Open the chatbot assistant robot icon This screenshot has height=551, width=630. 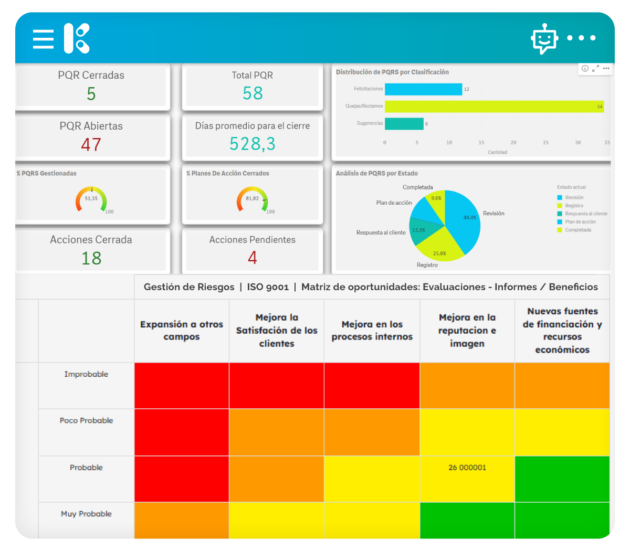544,39
